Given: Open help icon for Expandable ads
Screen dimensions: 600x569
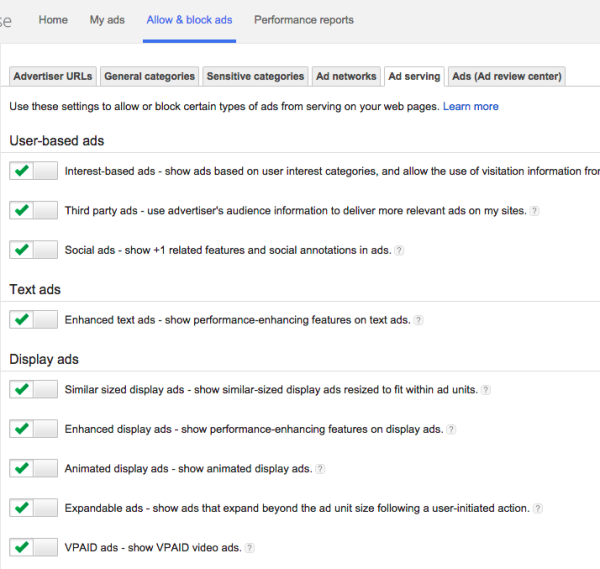Looking at the screenshot, I should tap(538, 508).
